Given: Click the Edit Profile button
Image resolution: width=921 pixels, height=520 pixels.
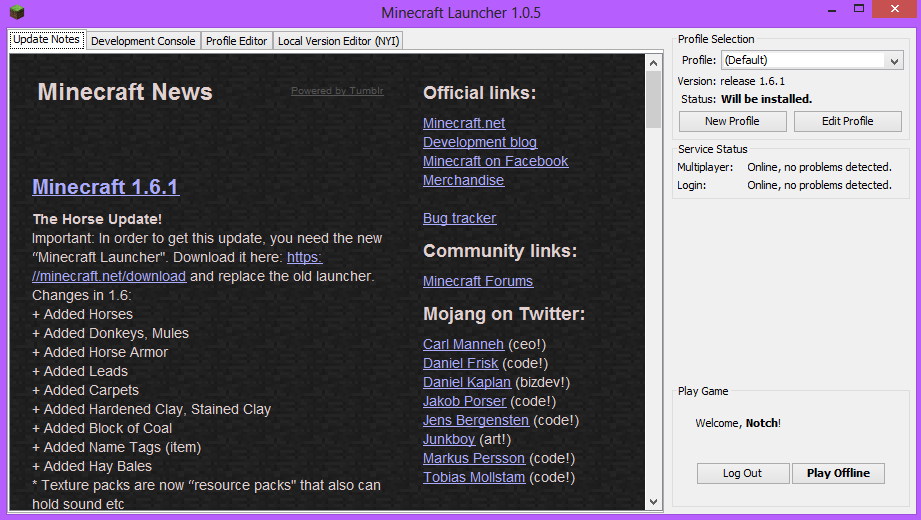Looking at the screenshot, I should pos(848,121).
